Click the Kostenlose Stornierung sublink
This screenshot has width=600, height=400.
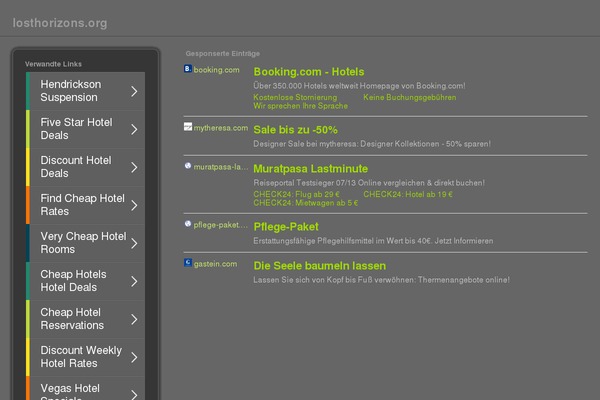tap(295, 97)
